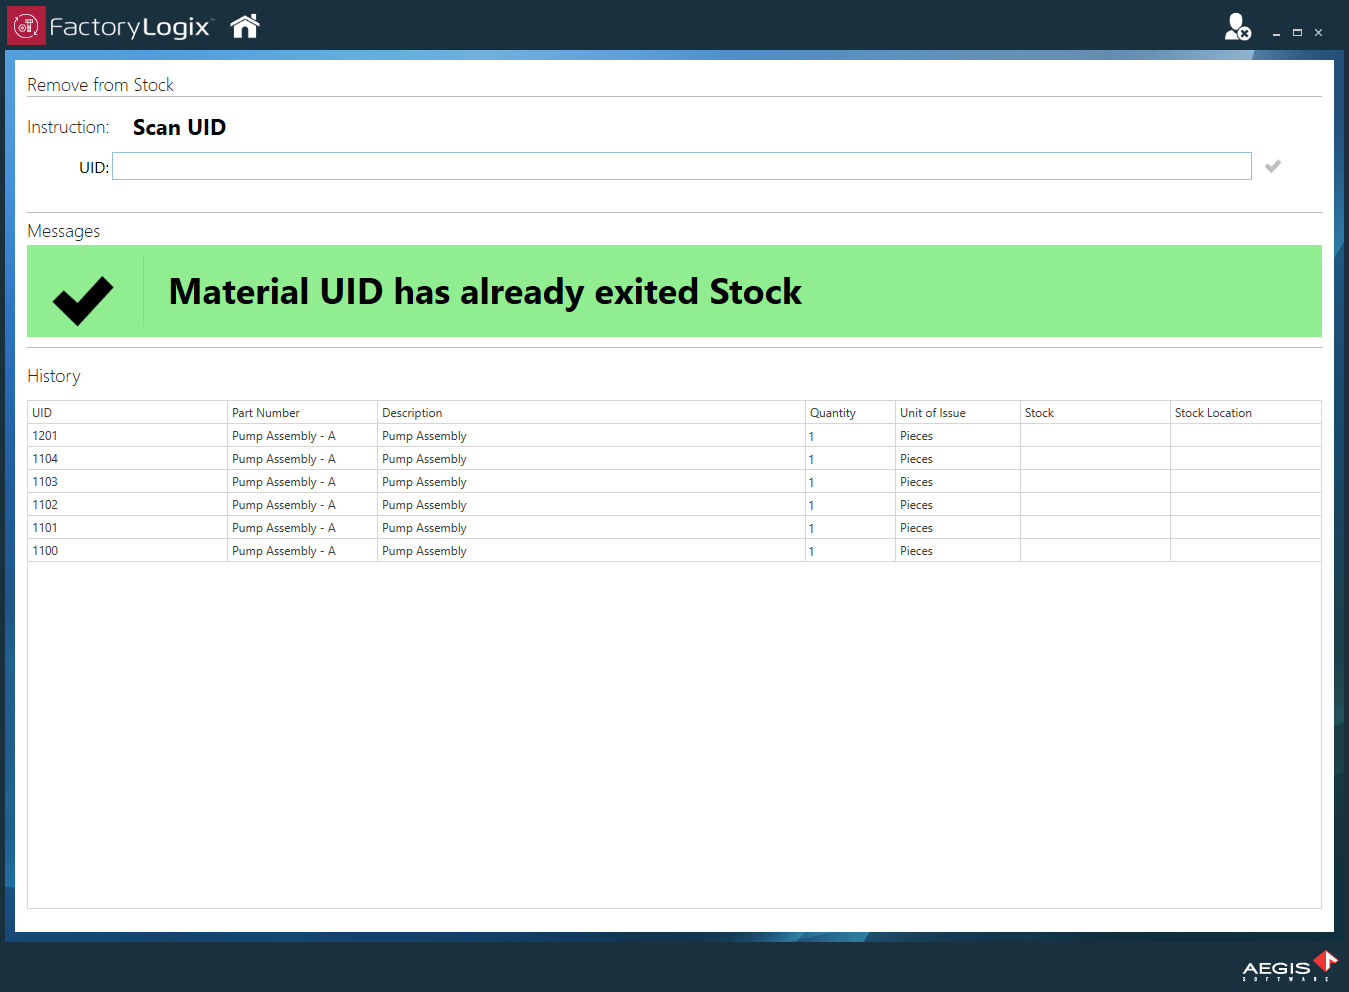Click inside the UID input box
Screen dimensions: 1349x992
point(681,166)
